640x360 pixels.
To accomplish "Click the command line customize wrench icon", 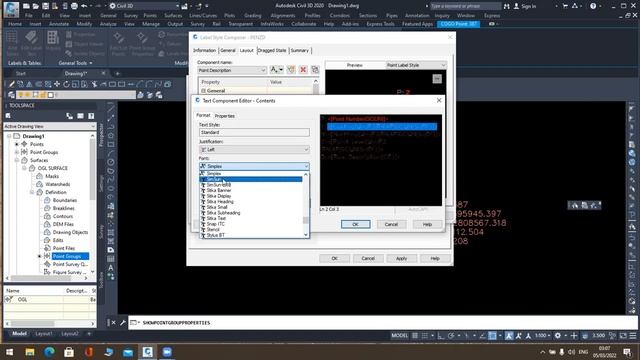I will 122,322.
